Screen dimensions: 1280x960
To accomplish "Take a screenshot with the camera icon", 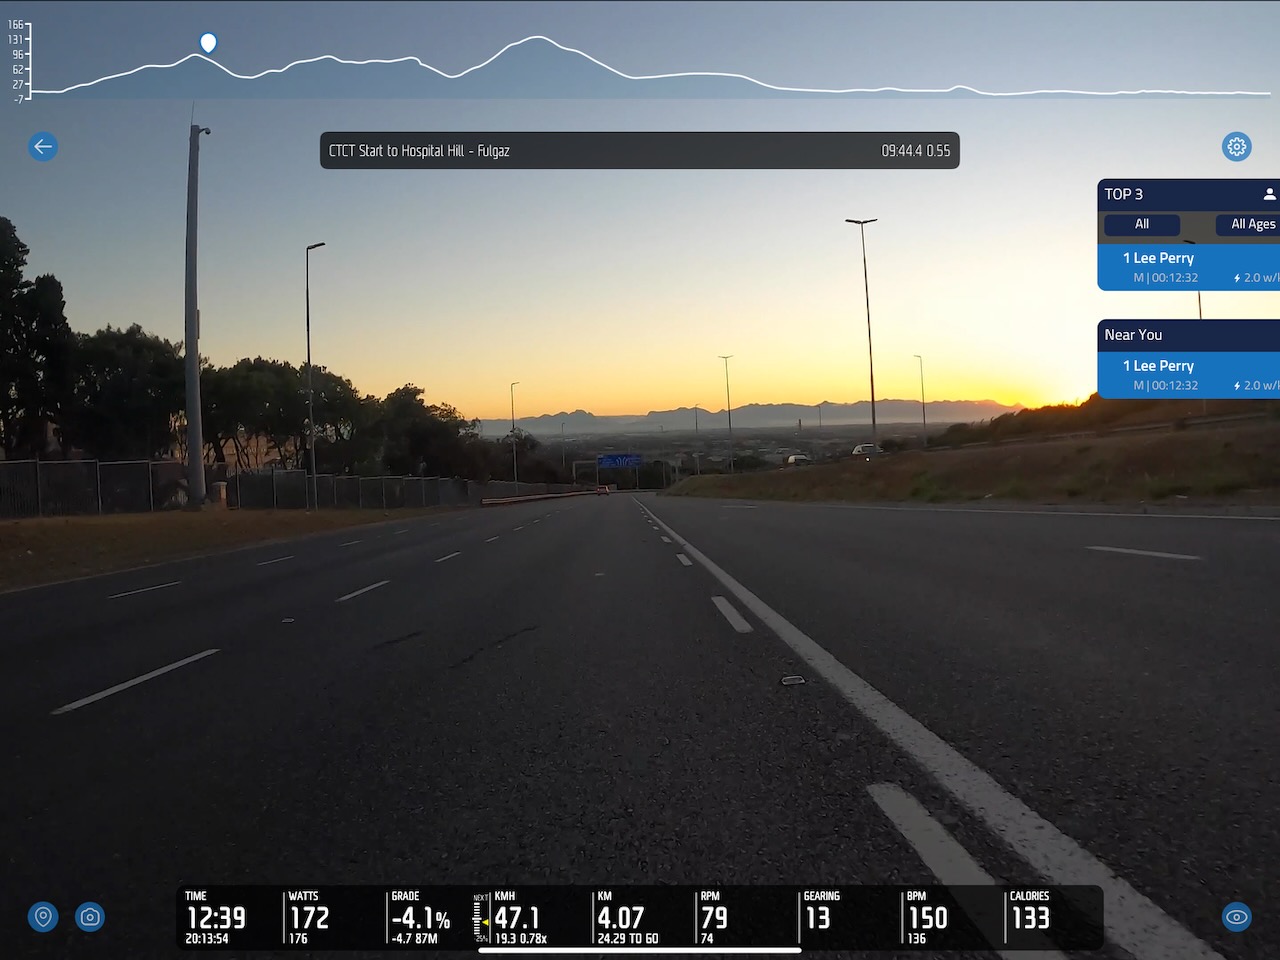I will click(90, 917).
